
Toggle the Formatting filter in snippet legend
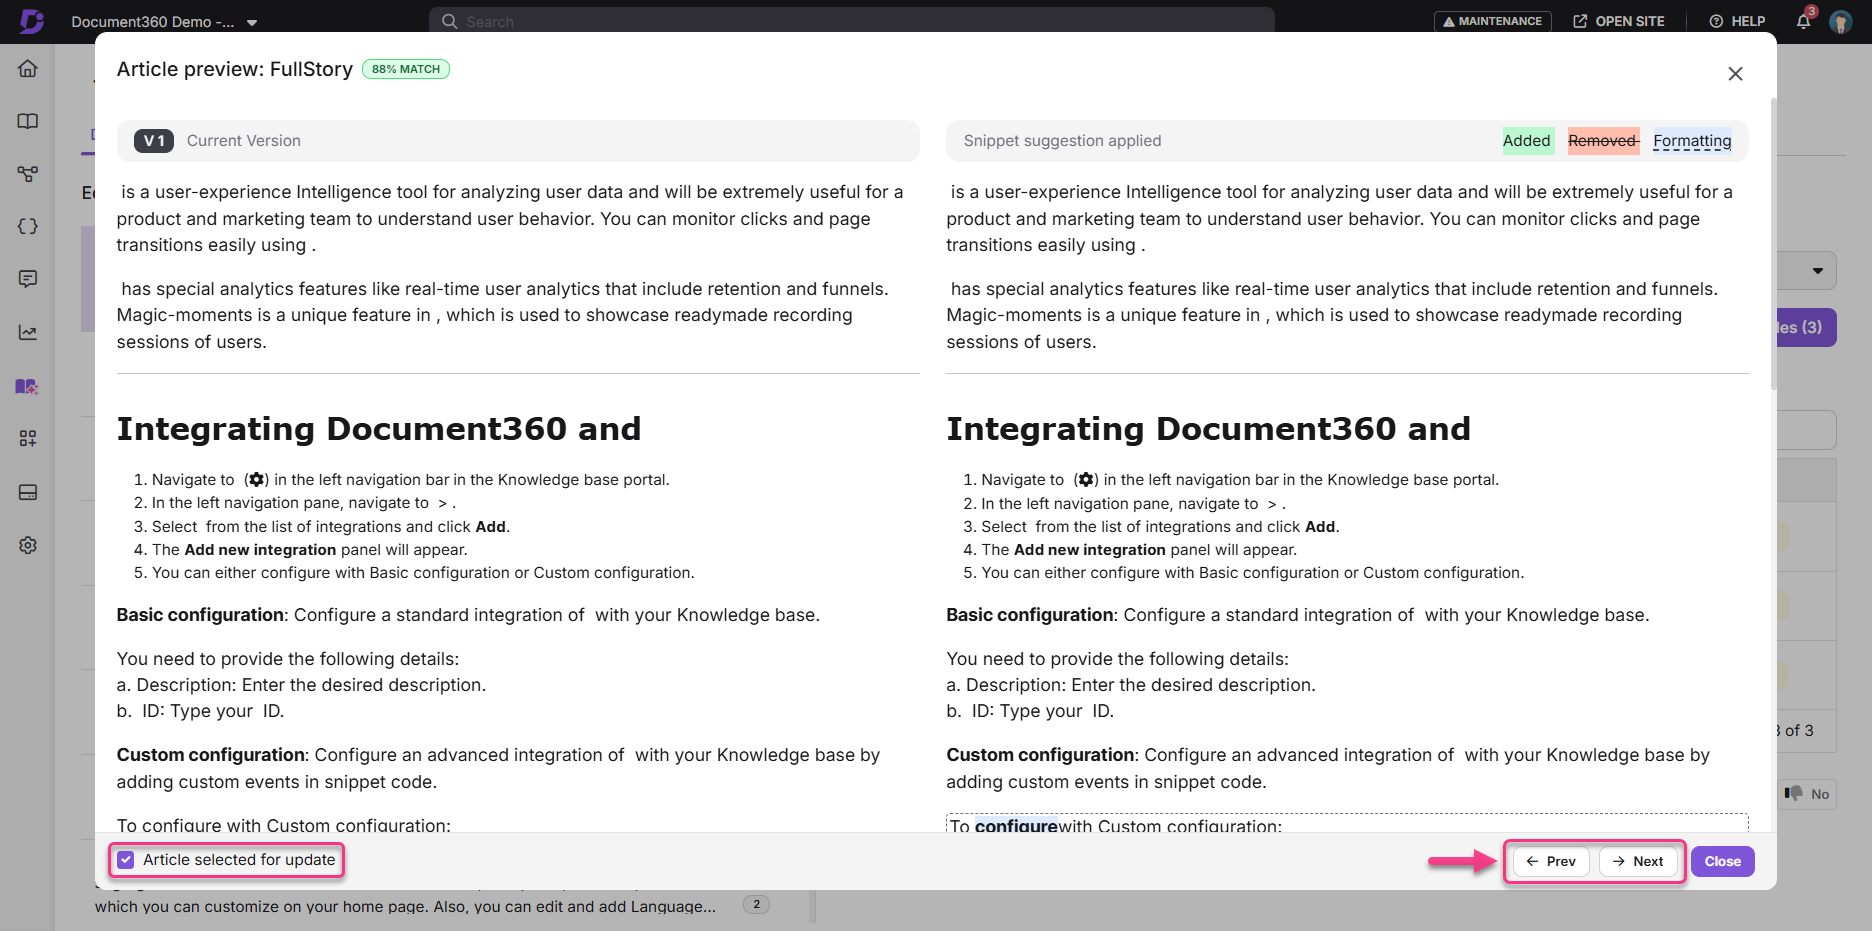tap(1692, 141)
